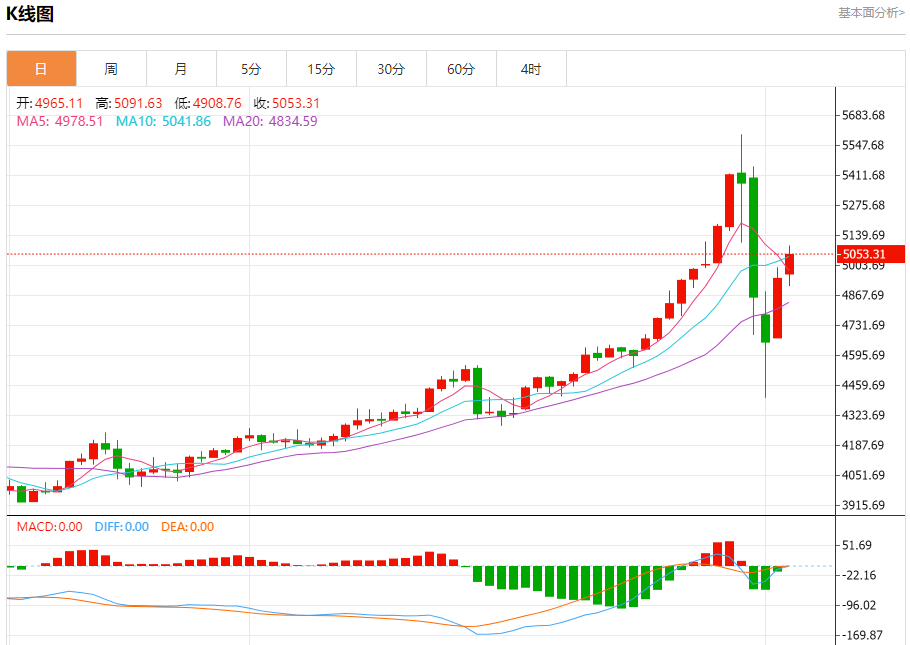Open the 月 monthly chart tab
Screen dimensions: 910x645
181,69
